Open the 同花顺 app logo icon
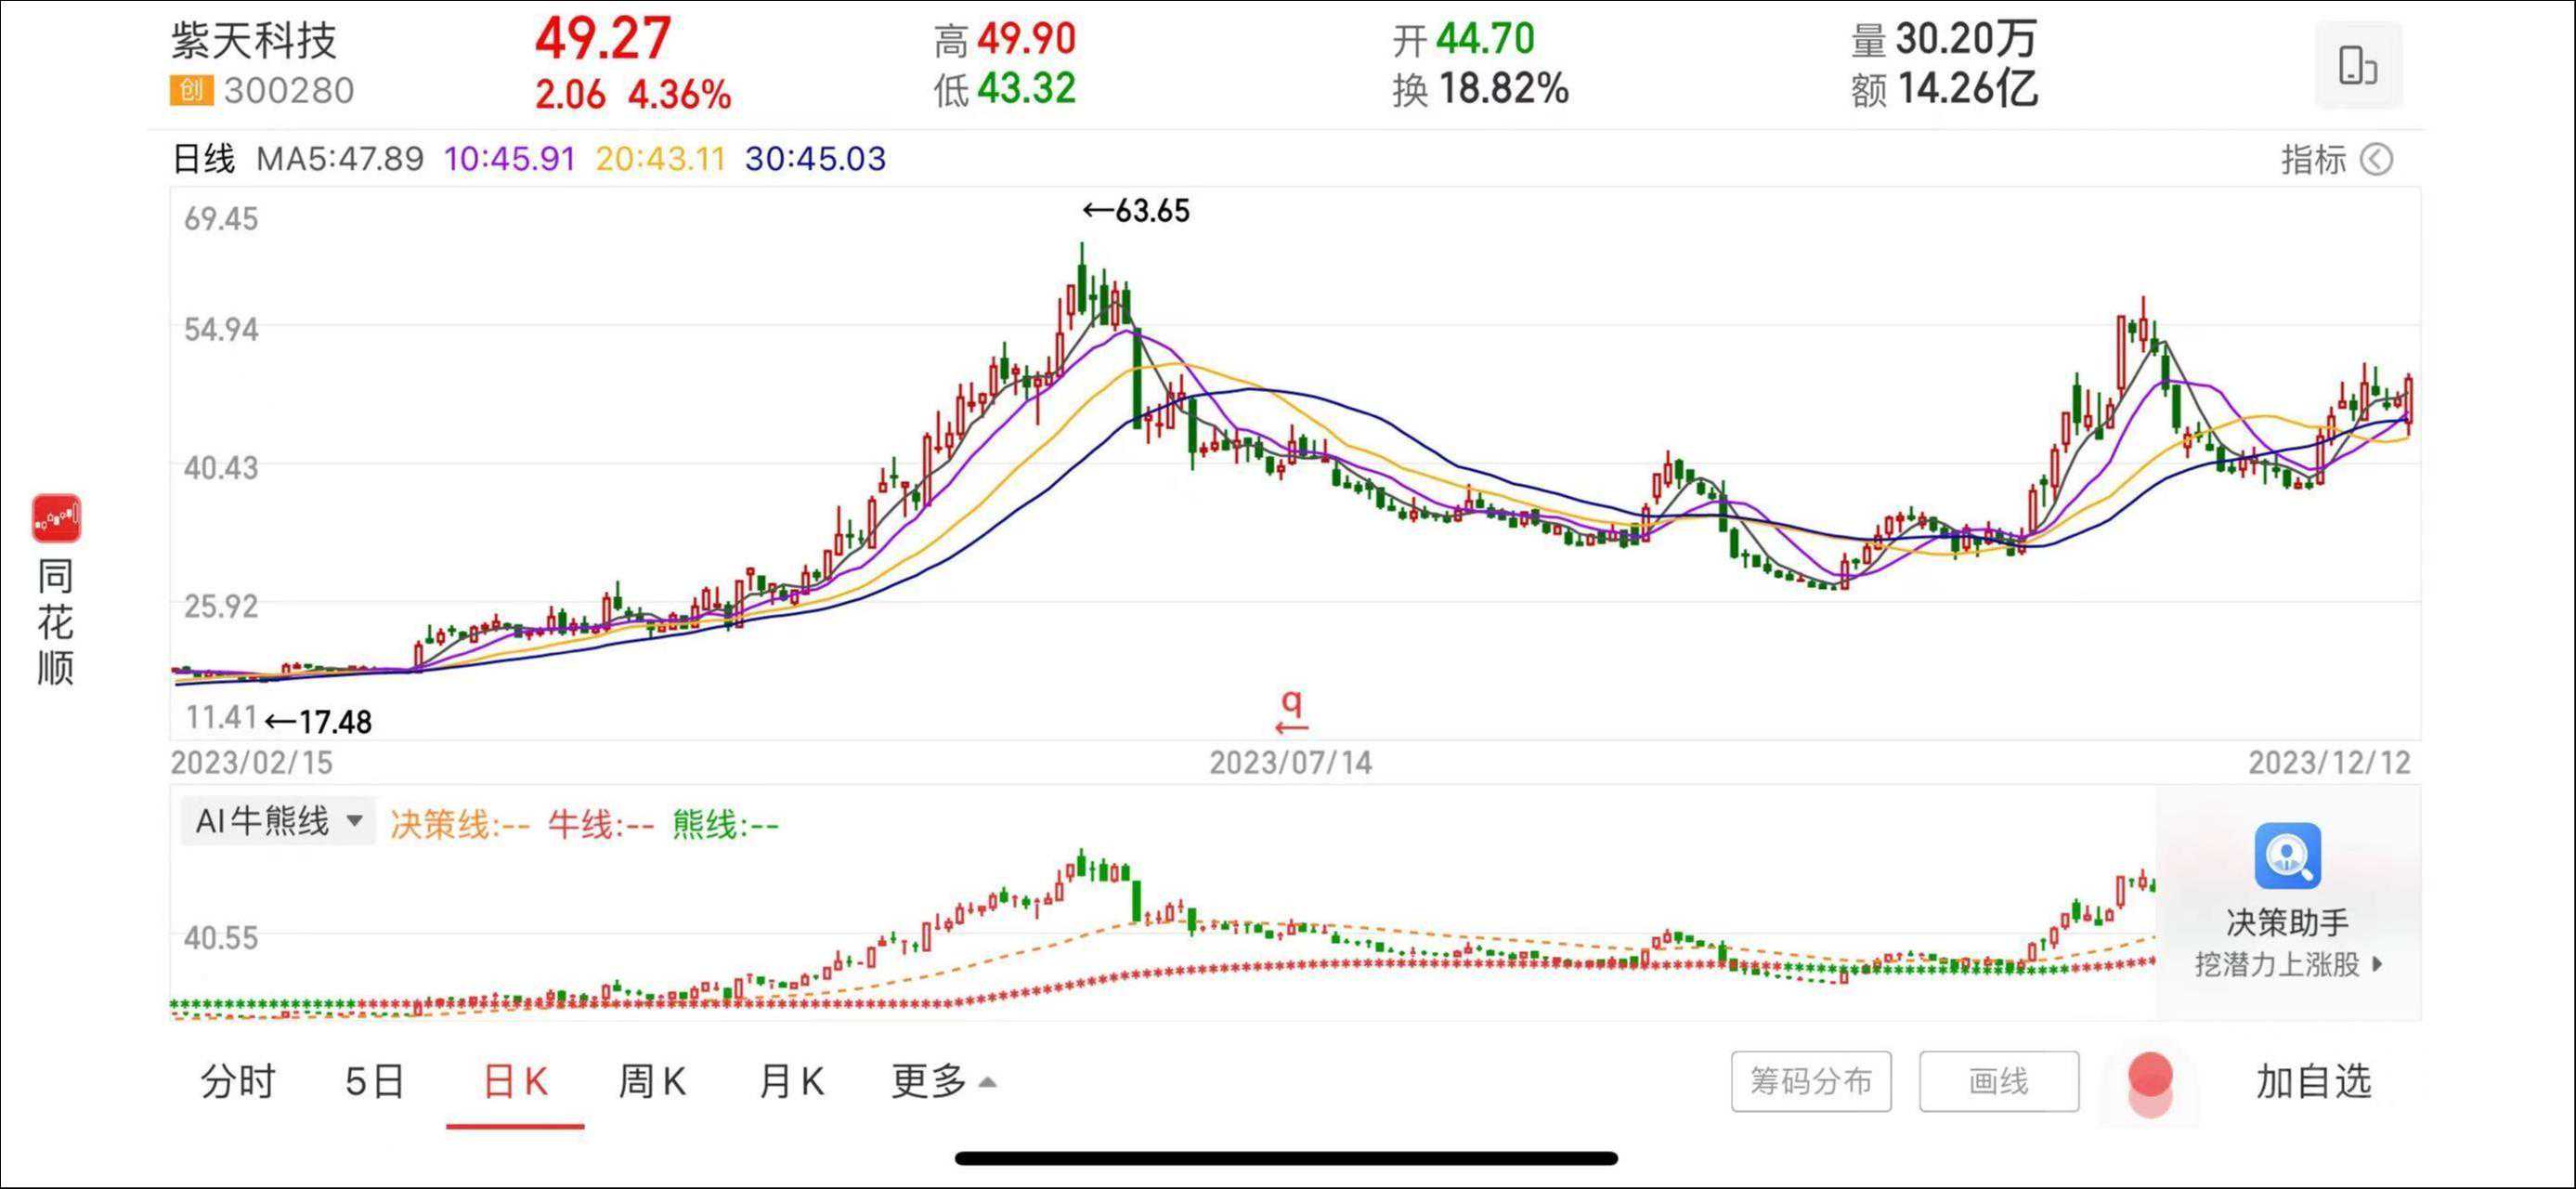The image size is (2576, 1189). 56,518
